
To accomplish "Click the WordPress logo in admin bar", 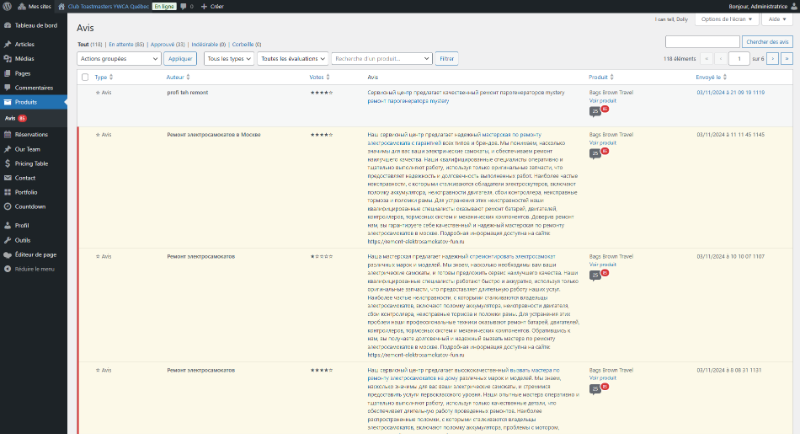I will (x=7, y=6).
